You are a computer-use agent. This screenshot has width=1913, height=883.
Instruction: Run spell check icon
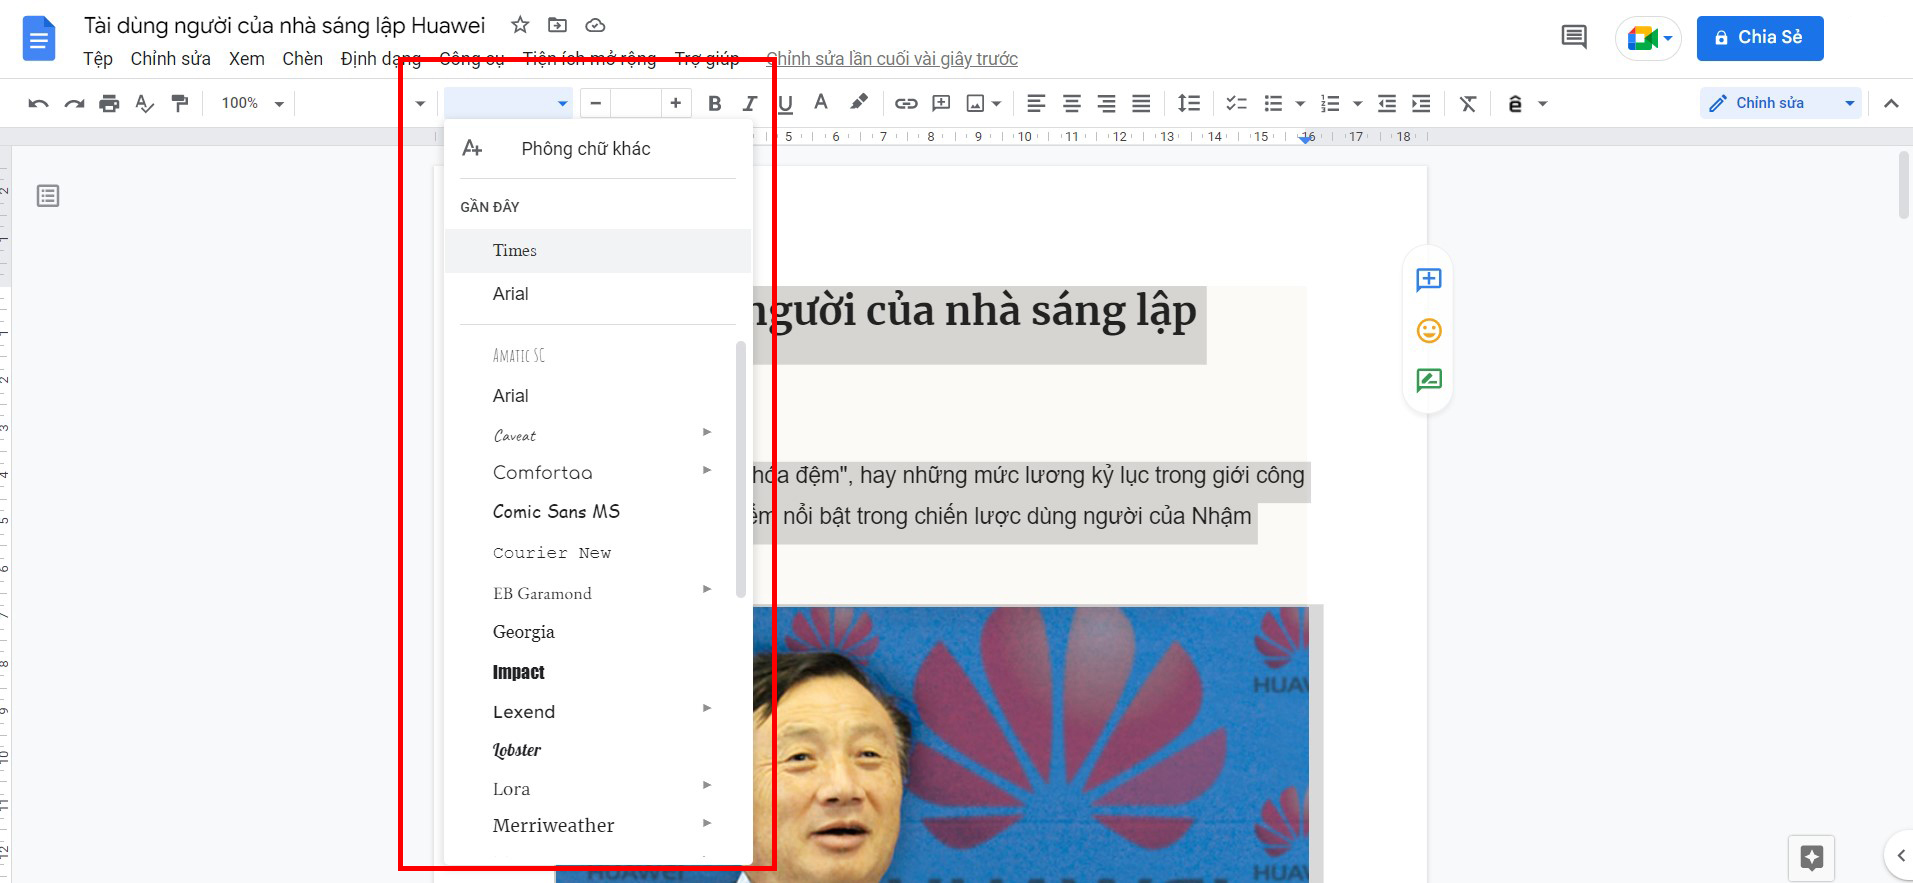tap(145, 103)
